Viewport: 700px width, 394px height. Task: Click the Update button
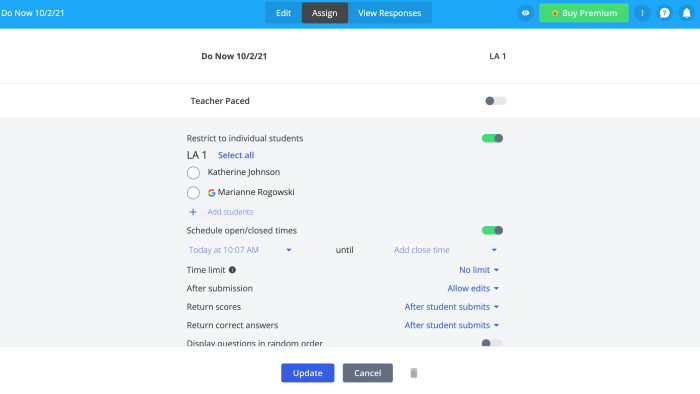pyautogui.click(x=308, y=373)
